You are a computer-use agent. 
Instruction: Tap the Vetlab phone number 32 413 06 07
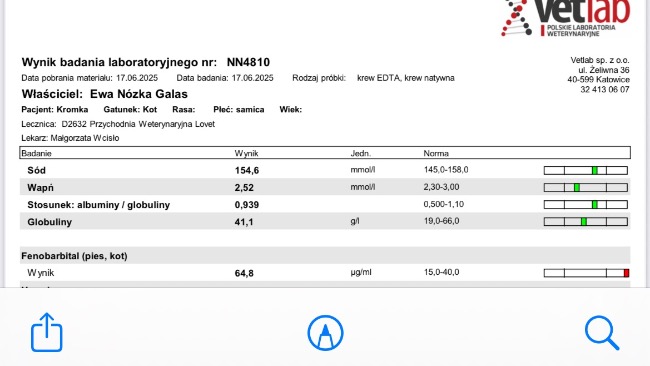(x=604, y=90)
